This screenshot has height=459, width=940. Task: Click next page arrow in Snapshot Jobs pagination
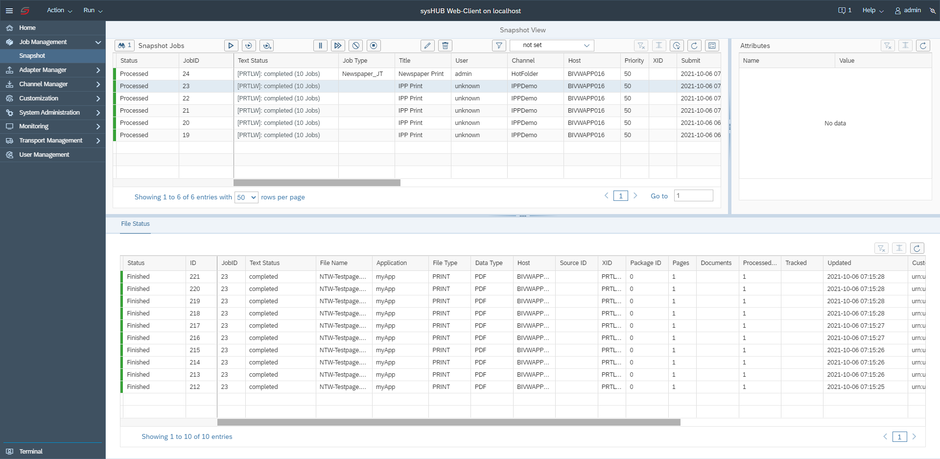pyautogui.click(x=635, y=196)
